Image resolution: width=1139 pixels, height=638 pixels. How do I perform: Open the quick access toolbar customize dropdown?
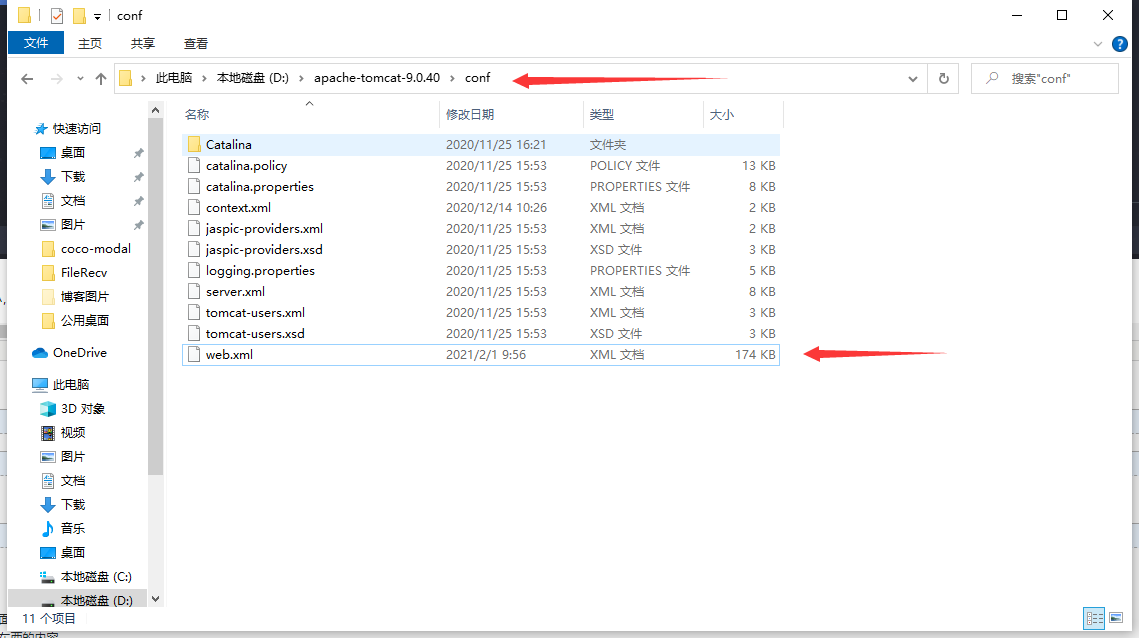pyautogui.click(x=97, y=16)
